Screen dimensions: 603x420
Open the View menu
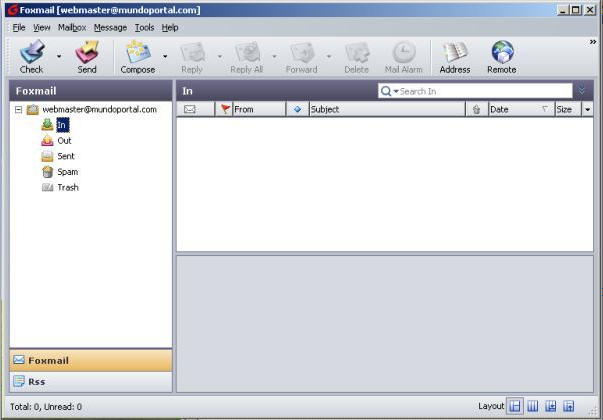pos(42,28)
